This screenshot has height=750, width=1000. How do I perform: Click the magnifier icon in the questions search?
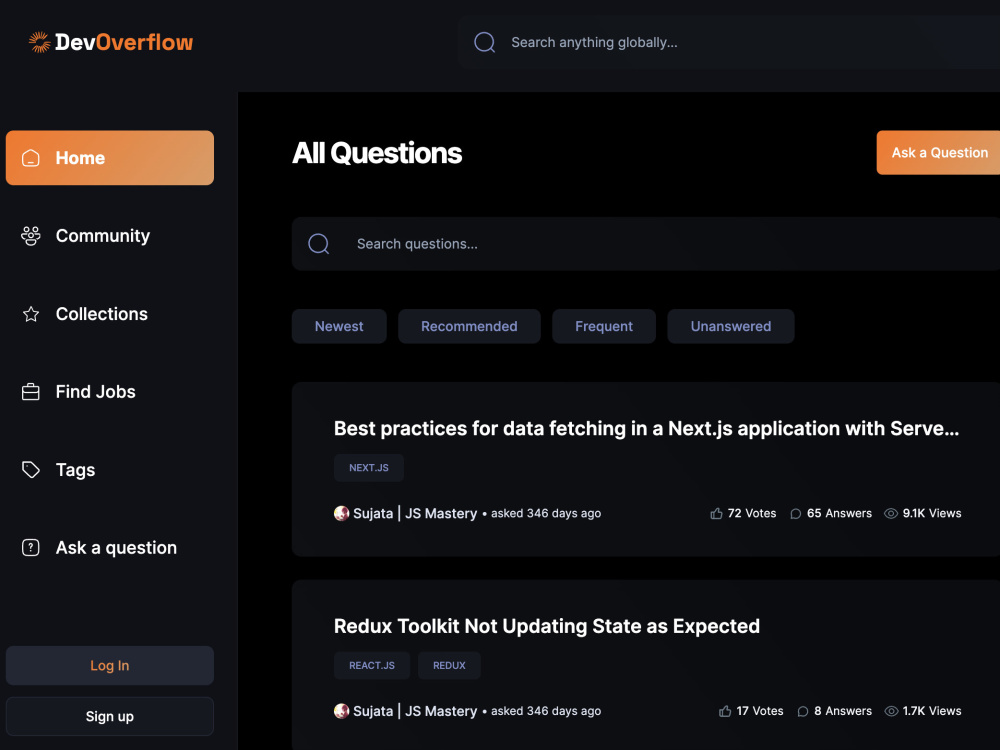click(x=319, y=244)
